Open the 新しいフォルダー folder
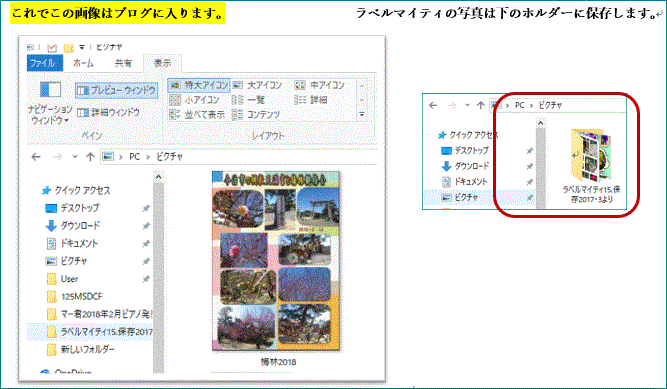 point(80,349)
